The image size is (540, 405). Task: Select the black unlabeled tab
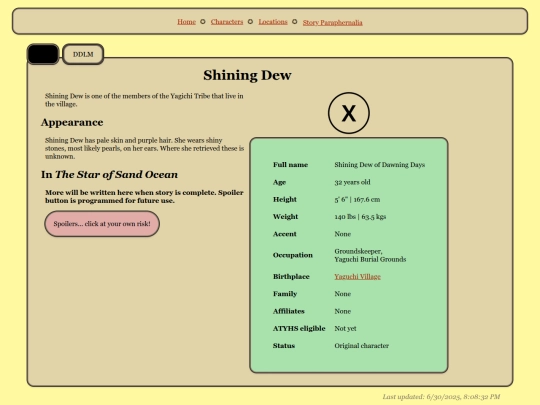point(43,54)
